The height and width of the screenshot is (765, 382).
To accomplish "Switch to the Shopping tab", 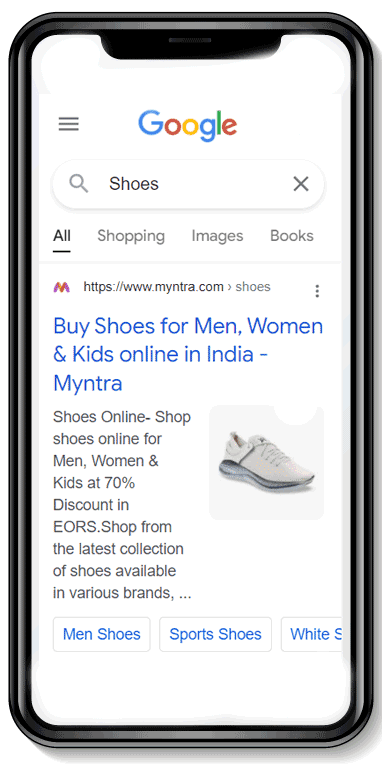I will [131, 236].
